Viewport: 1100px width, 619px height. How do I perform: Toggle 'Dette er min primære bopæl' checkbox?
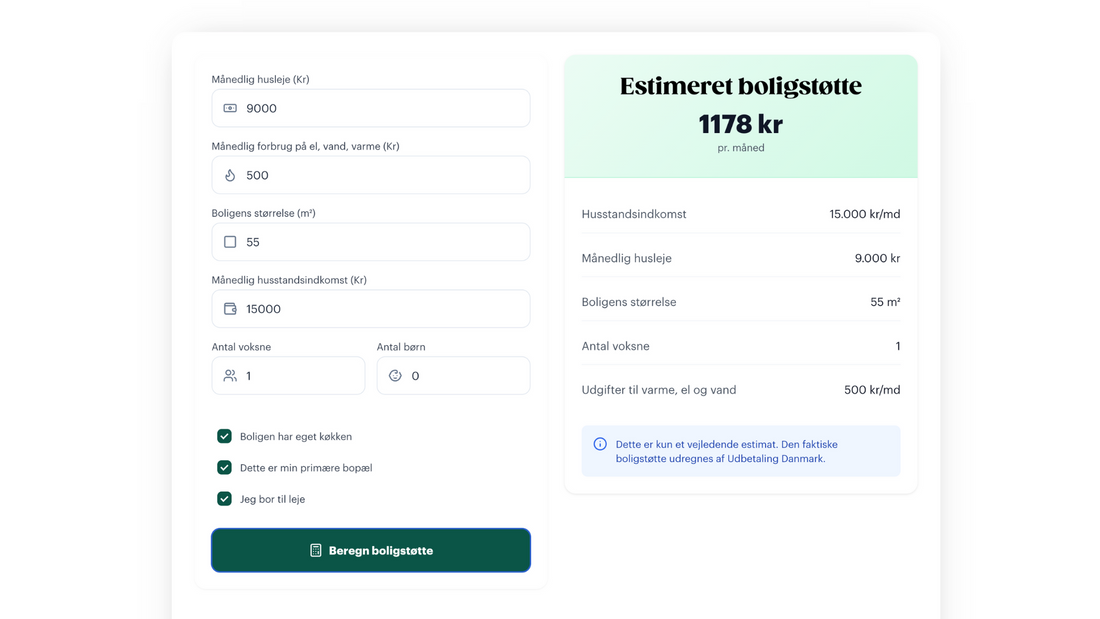tap(225, 467)
